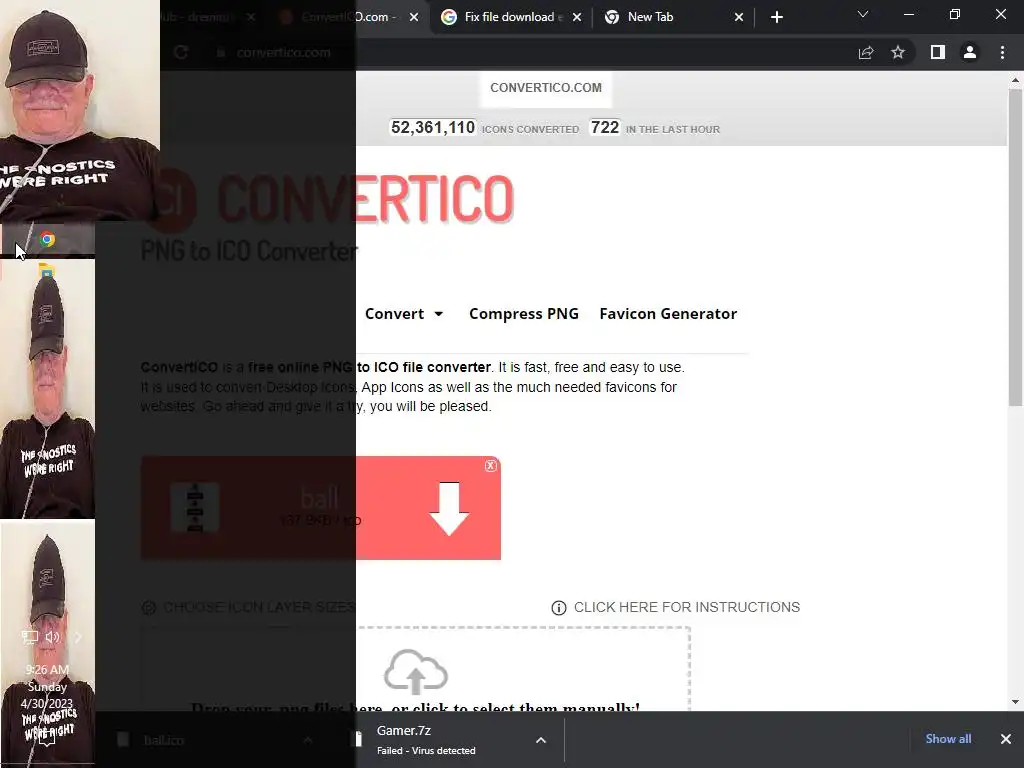Screen dimensions: 1024x768
Task: Bookmark this page with the star icon
Action: (898, 52)
